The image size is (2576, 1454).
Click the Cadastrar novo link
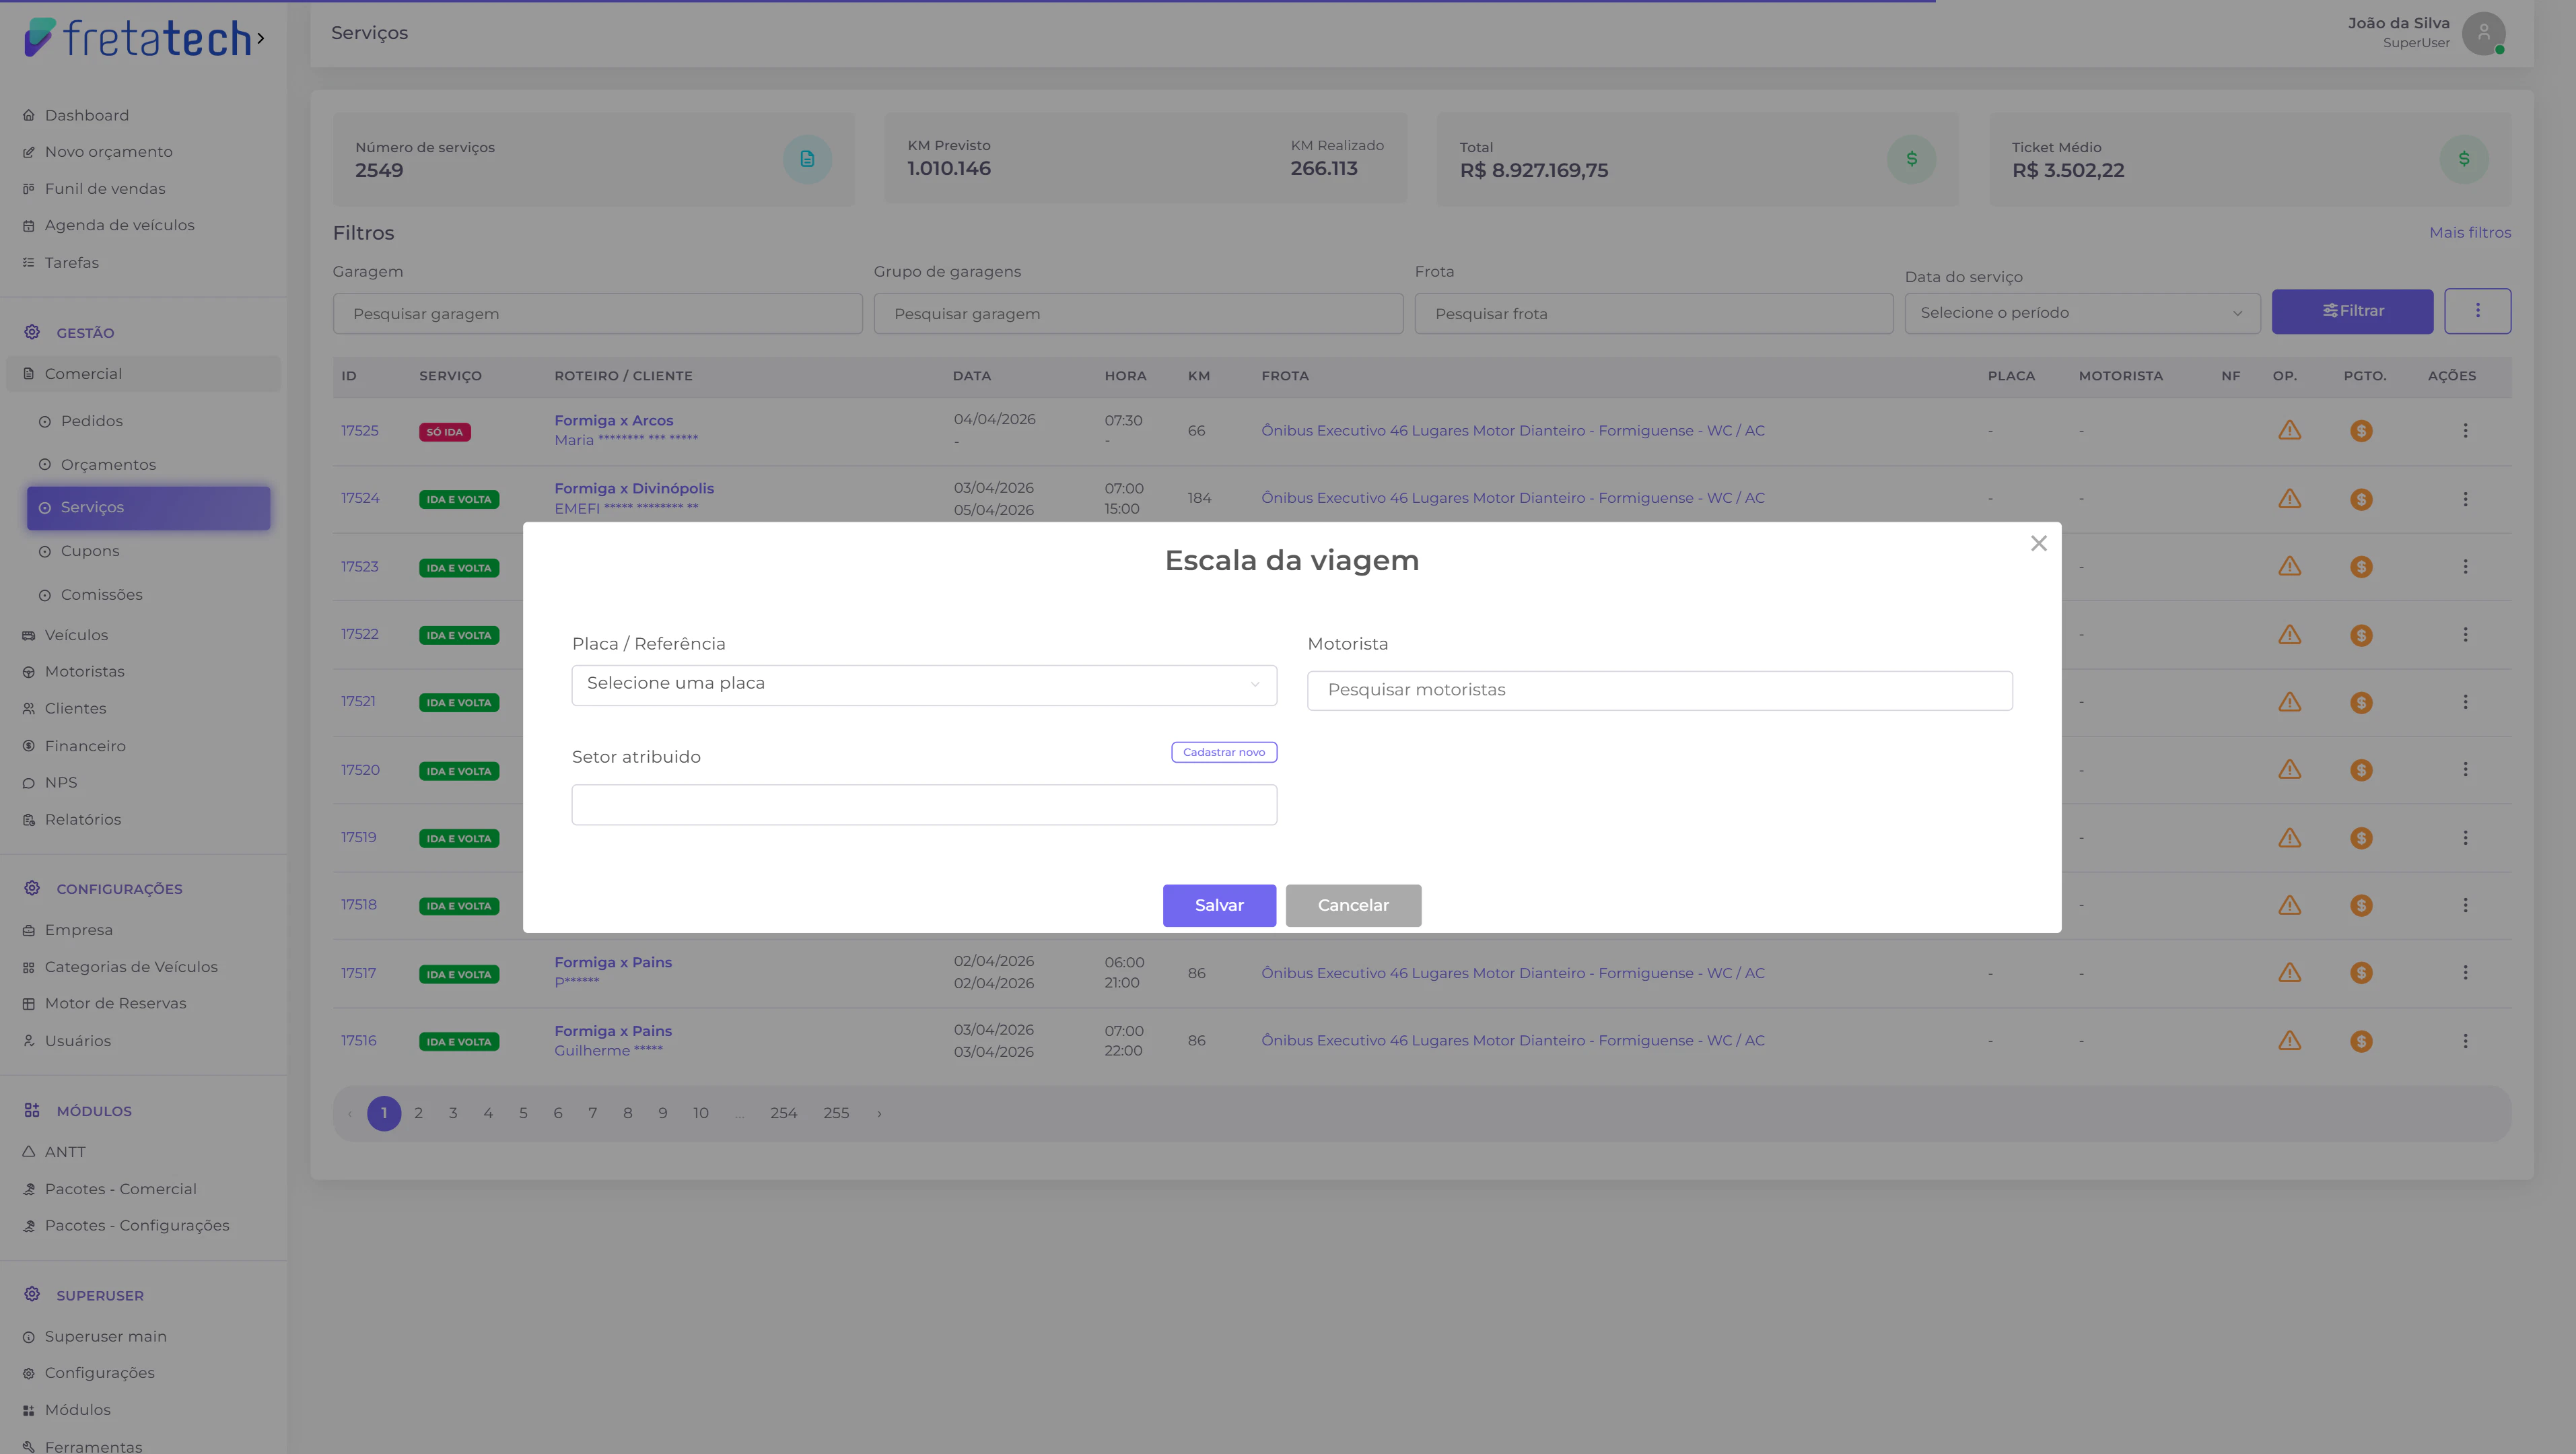[1223, 752]
